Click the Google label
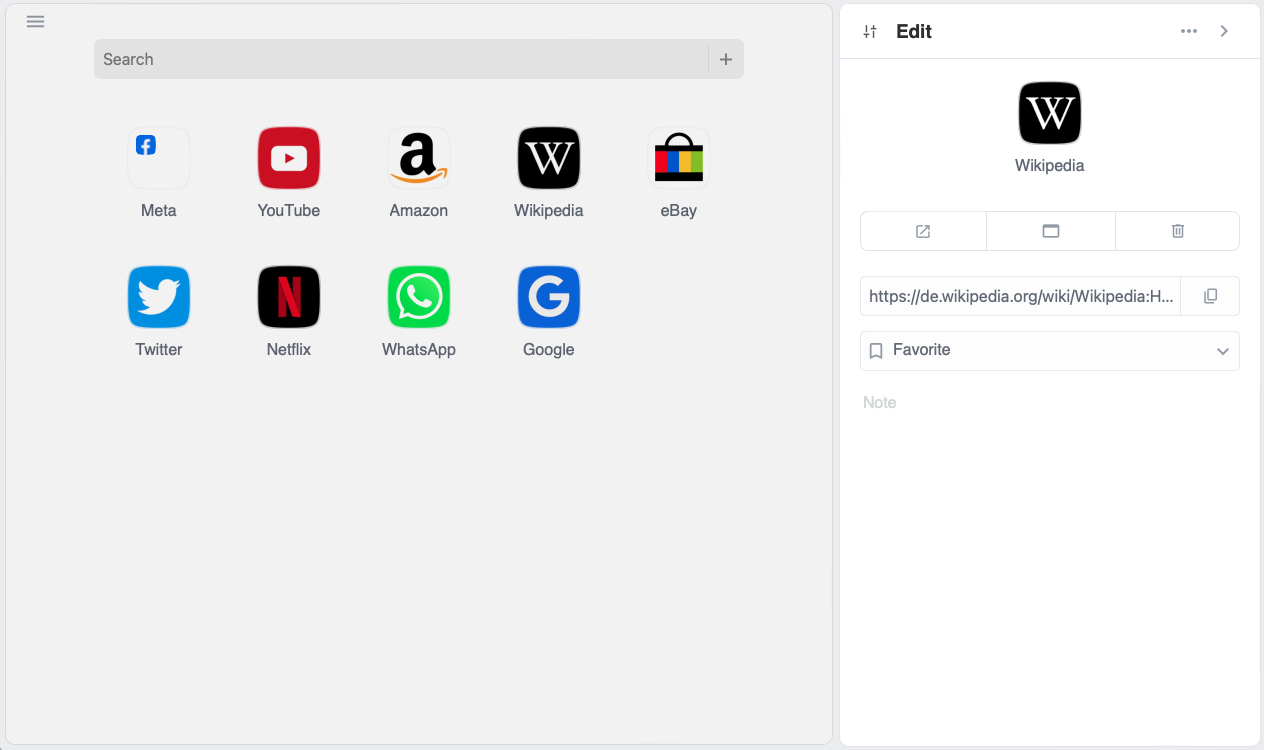1264x750 pixels. point(549,350)
